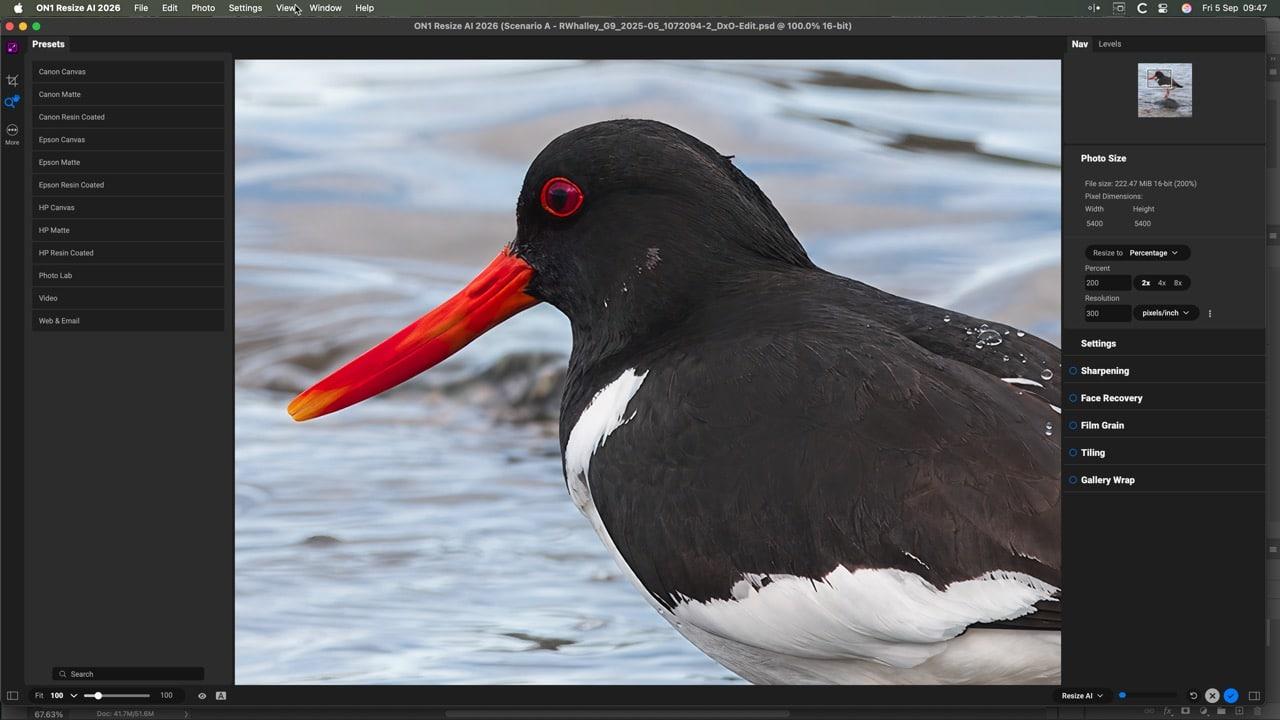Enable the Film Grain setting toggle
The image size is (1280, 720).
[x=1073, y=426]
